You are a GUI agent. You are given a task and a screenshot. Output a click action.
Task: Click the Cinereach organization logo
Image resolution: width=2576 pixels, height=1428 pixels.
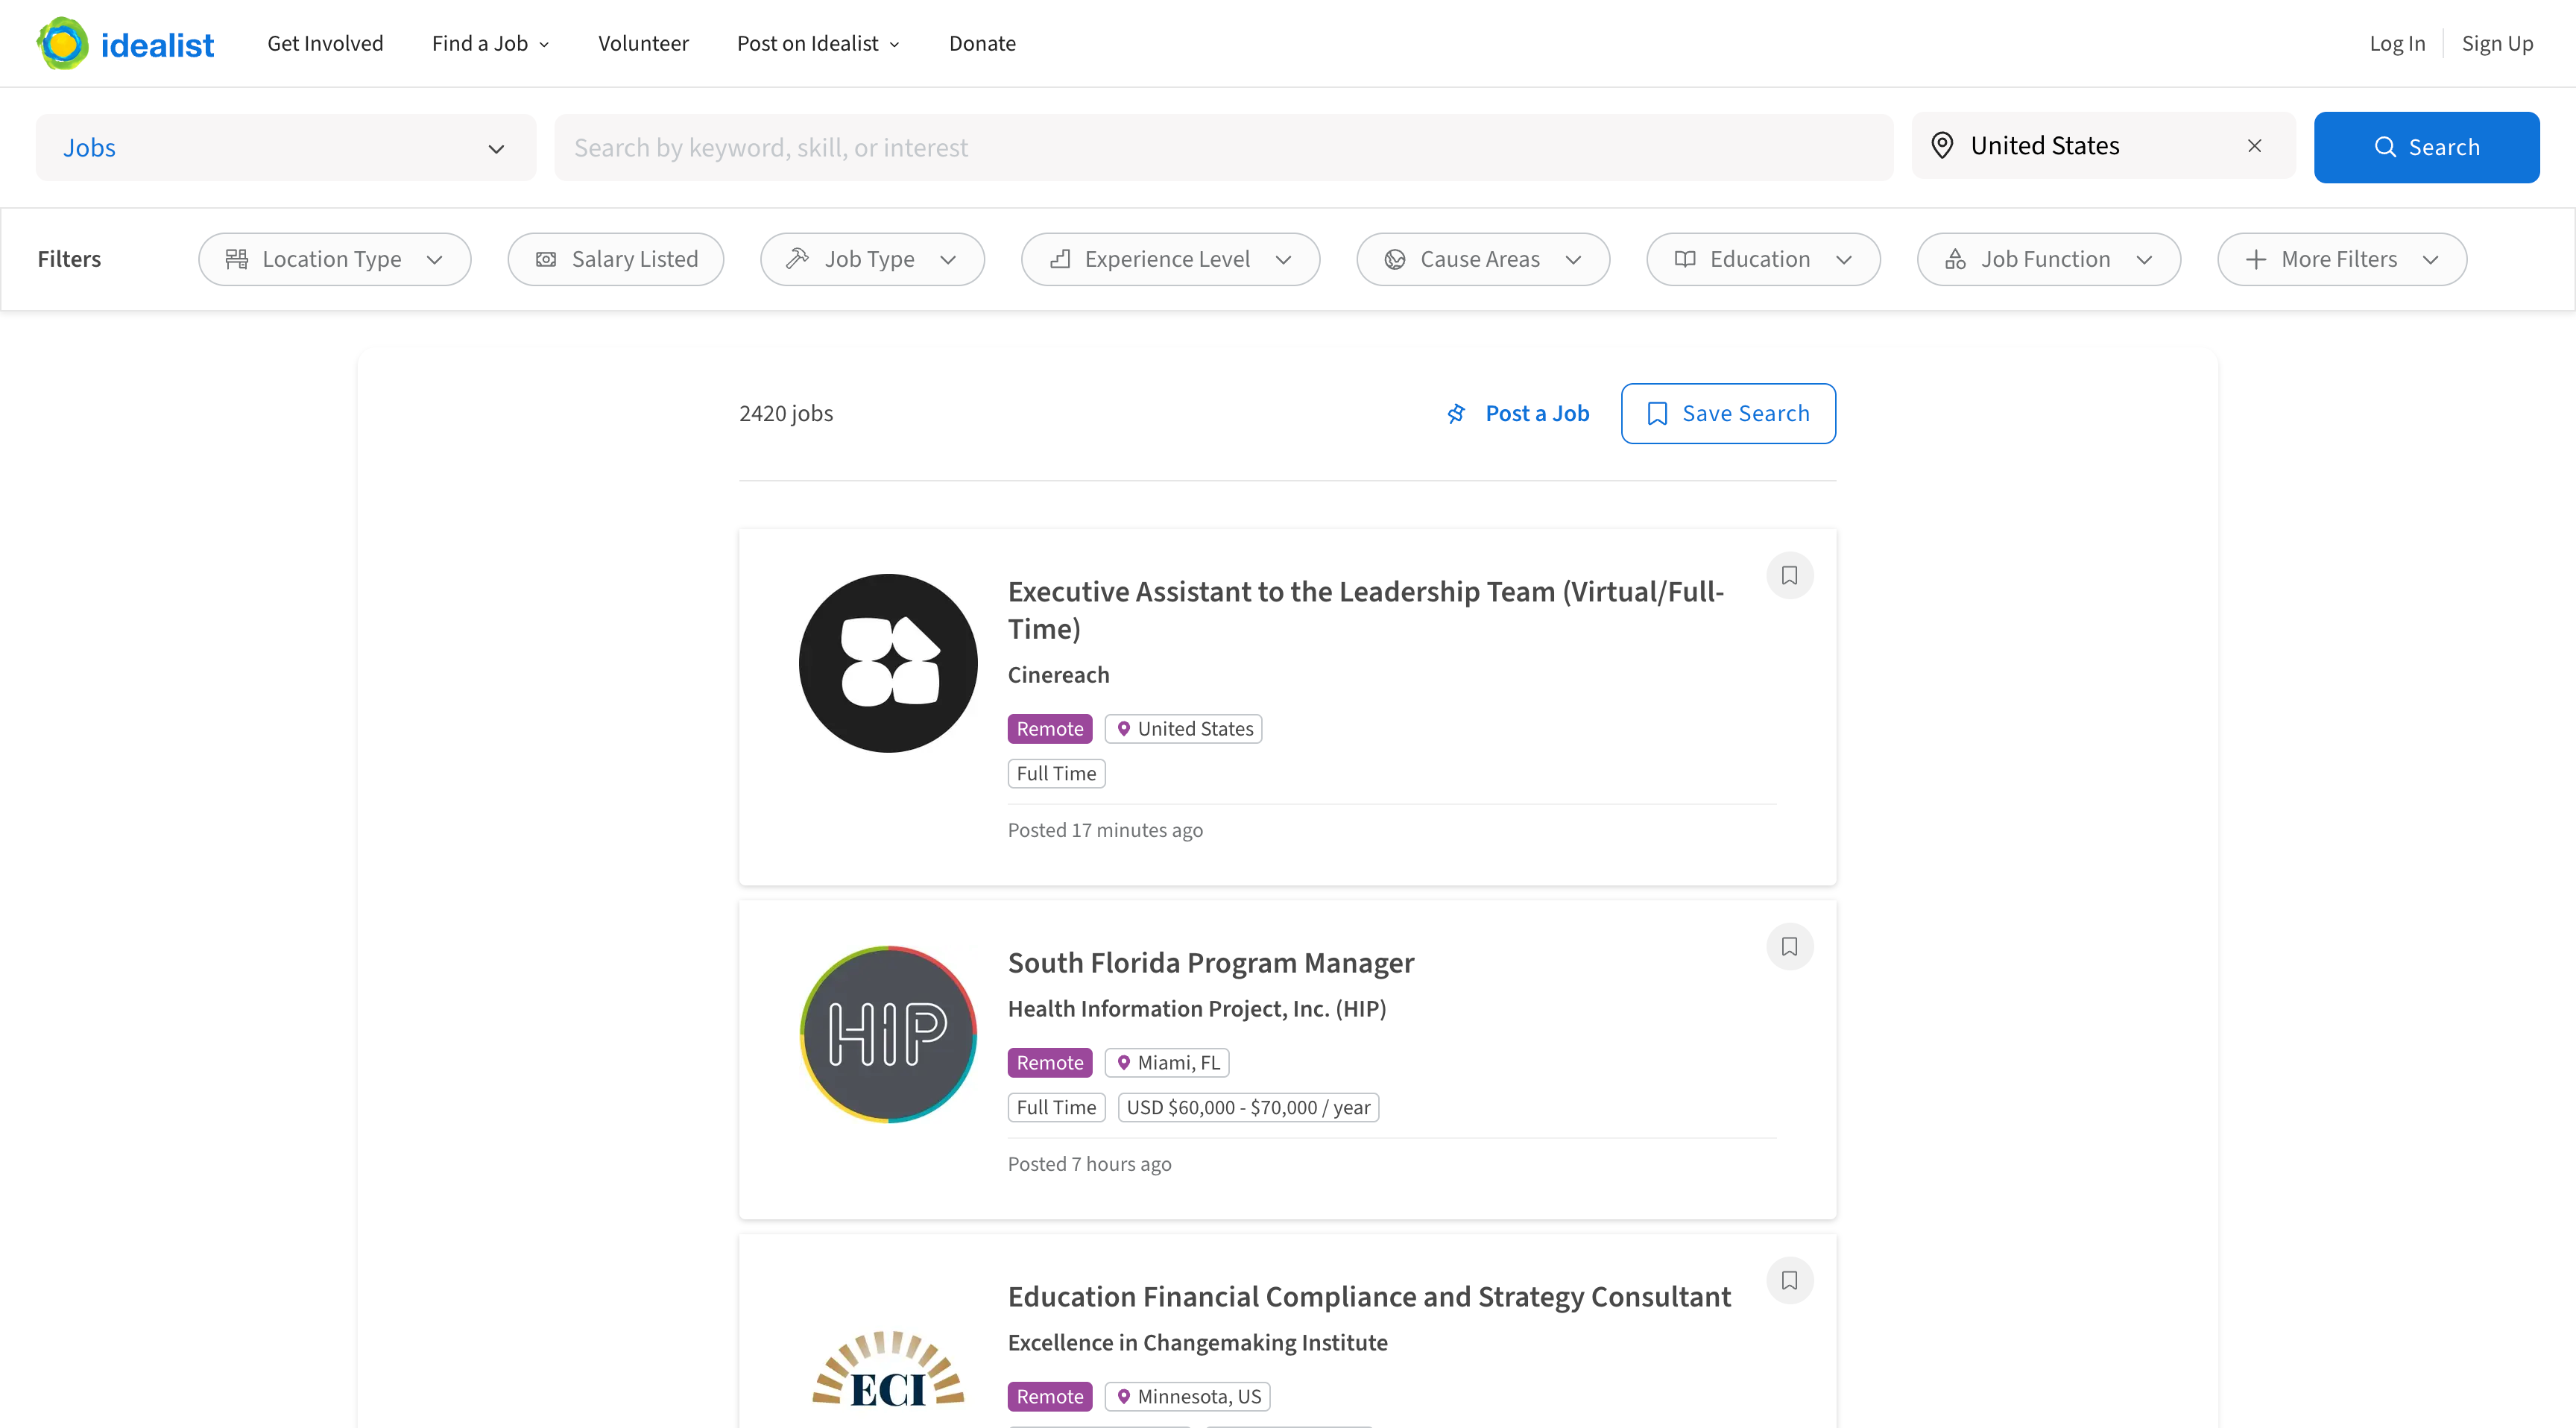click(888, 663)
